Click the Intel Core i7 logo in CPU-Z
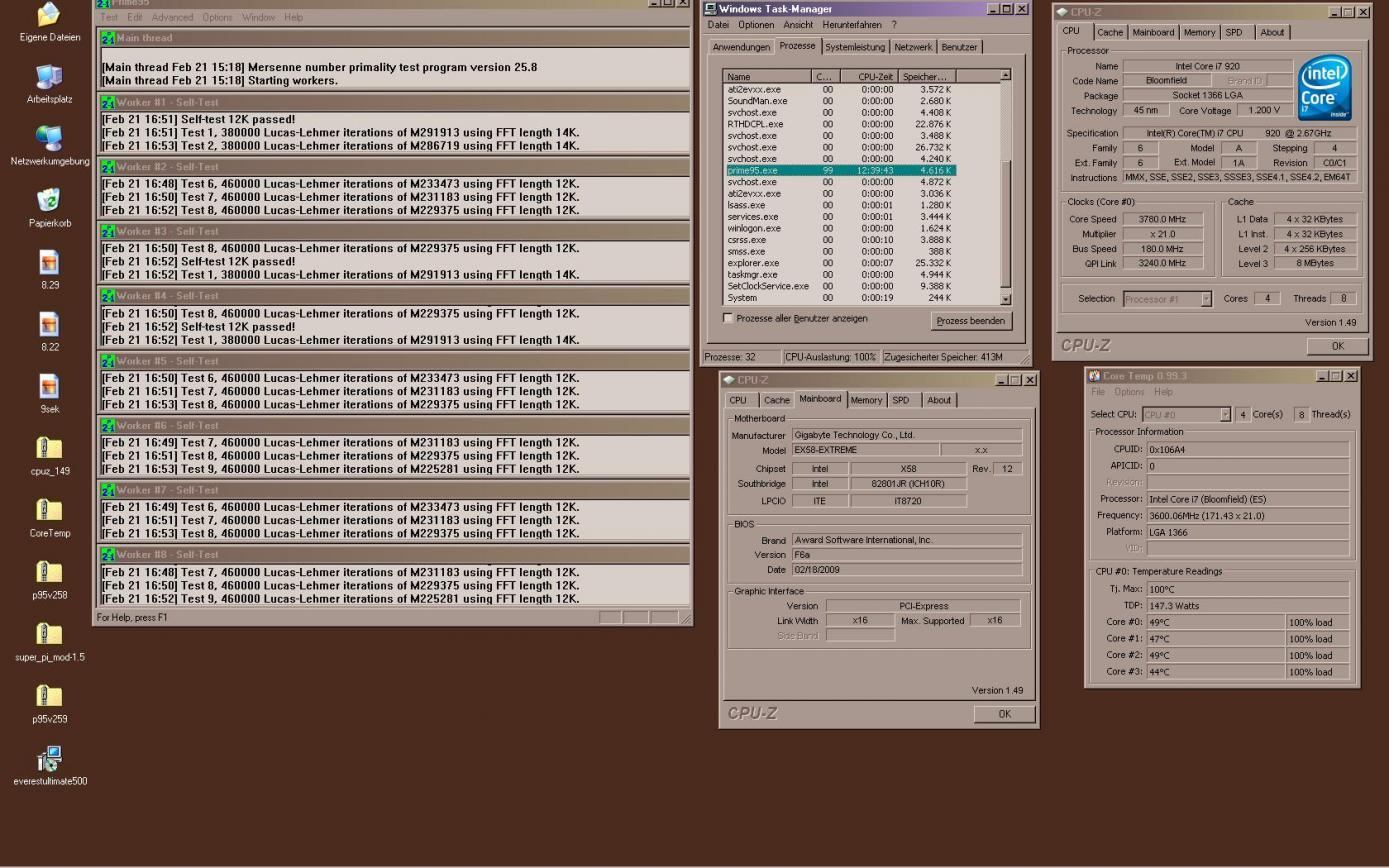 [1324, 87]
